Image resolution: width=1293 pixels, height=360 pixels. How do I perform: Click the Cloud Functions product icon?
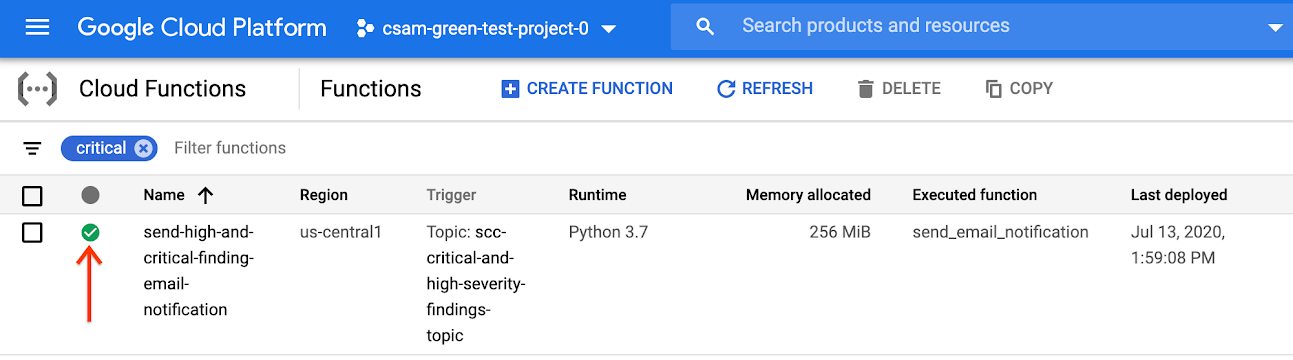pyautogui.click(x=37, y=89)
